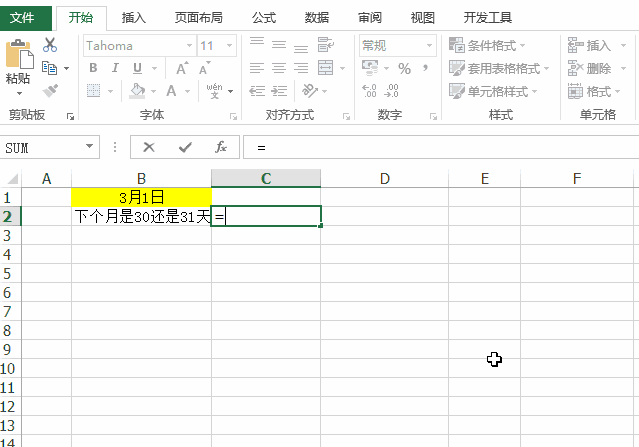Open the number format 常规 dropdown

[x=429, y=45]
